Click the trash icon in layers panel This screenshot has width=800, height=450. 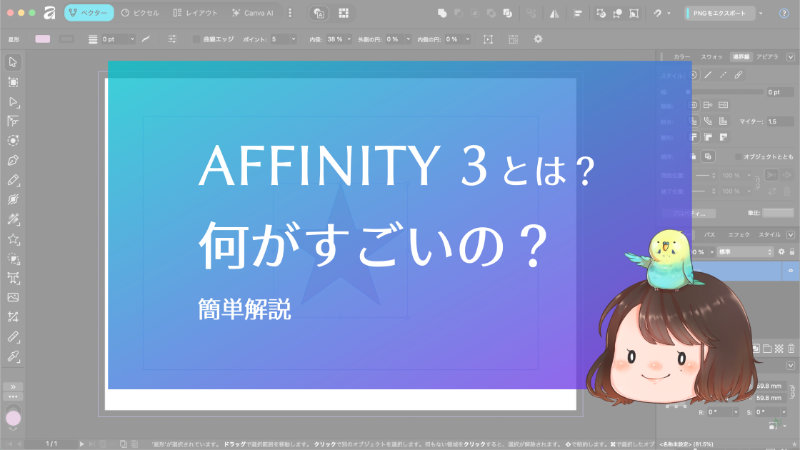pyautogui.click(x=791, y=348)
